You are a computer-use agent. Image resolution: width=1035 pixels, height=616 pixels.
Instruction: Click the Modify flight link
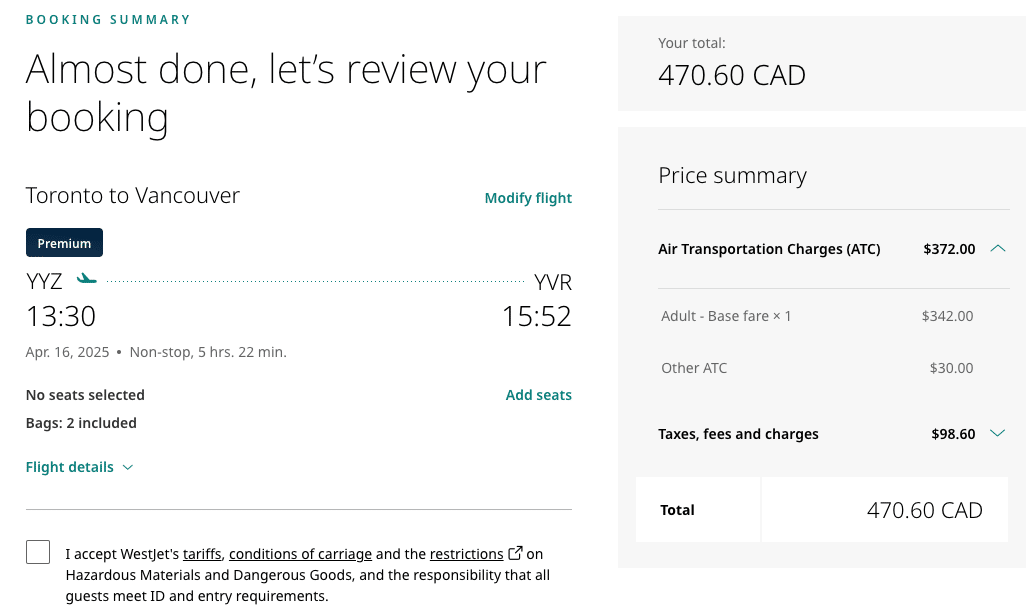coord(528,198)
